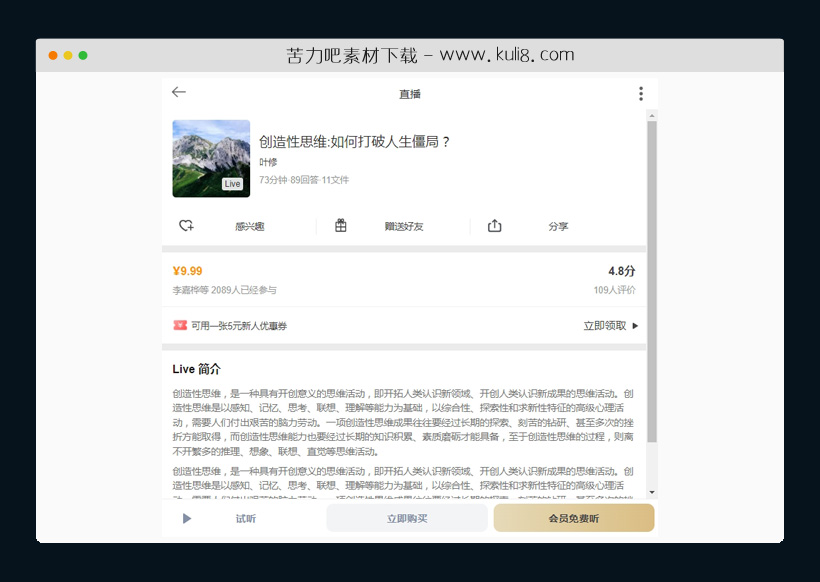This screenshot has width=820, height=582.
Task: Click the share icon beside 分享
Action: point(494,226)
